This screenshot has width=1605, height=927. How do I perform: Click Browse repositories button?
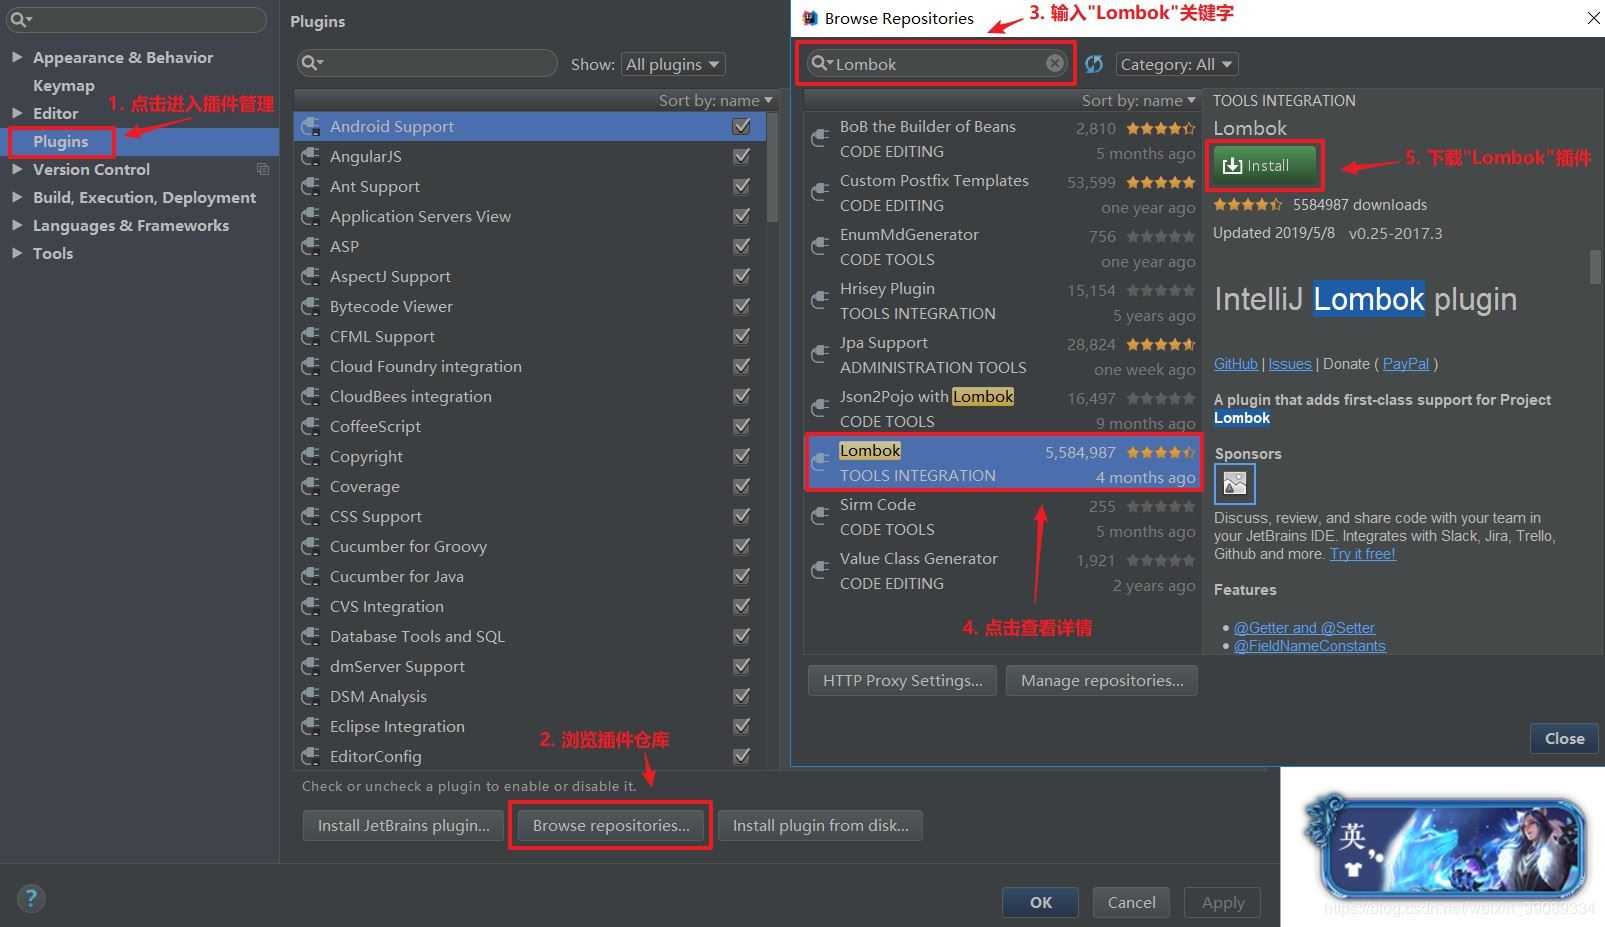coord(611,825)
